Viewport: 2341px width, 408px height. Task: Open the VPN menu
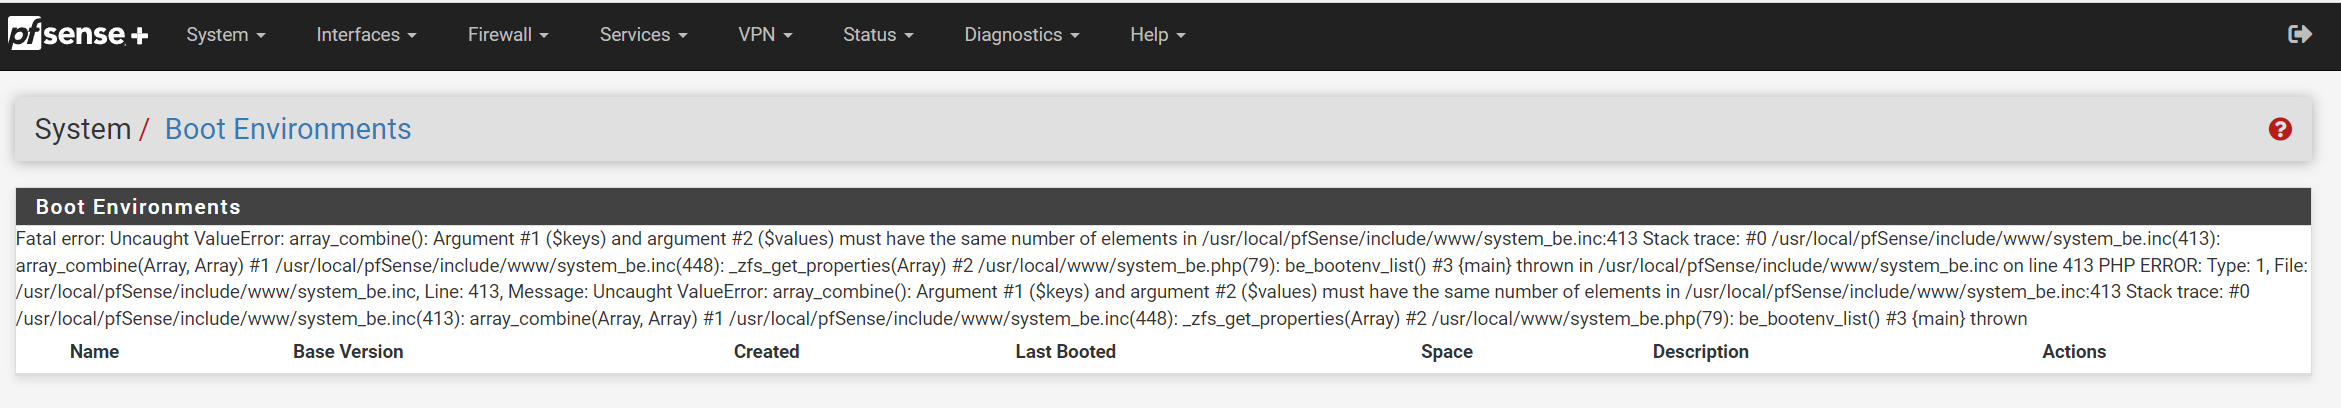coord(765,35)
